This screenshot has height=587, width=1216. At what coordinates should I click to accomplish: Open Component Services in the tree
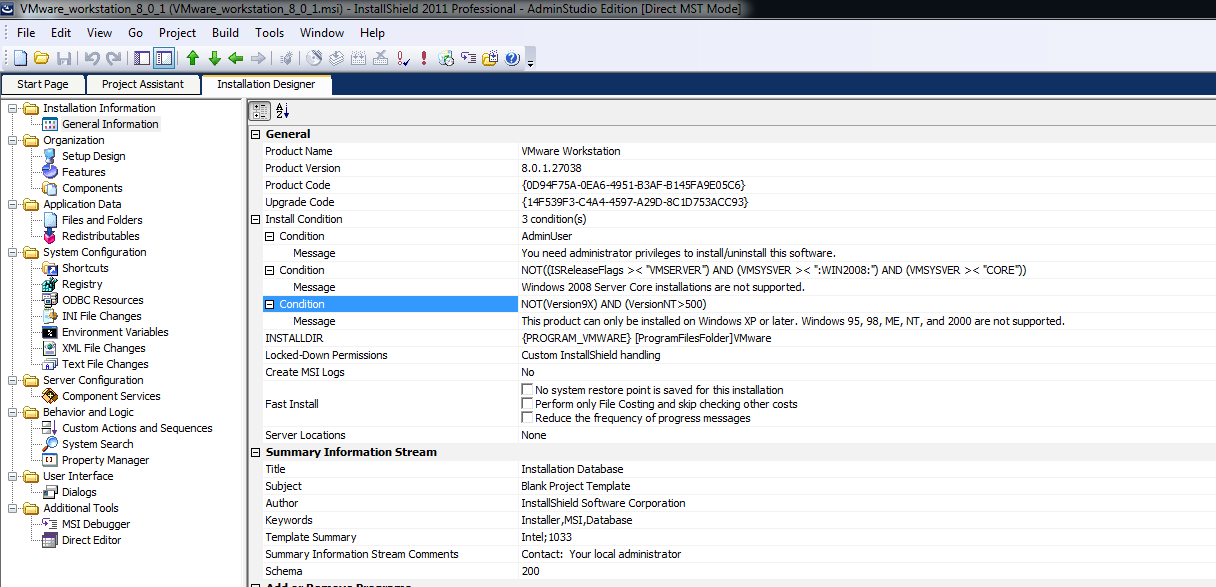pyautogui.click(x=111, y=396)
